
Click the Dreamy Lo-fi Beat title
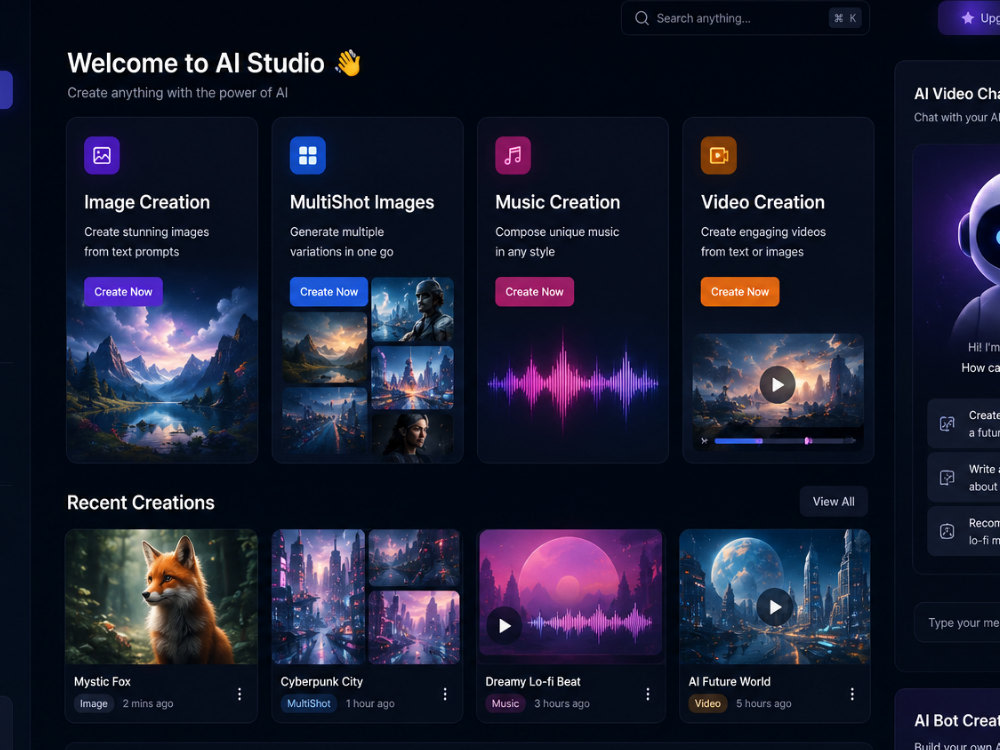pyautogui.click(x=533, y=682)
